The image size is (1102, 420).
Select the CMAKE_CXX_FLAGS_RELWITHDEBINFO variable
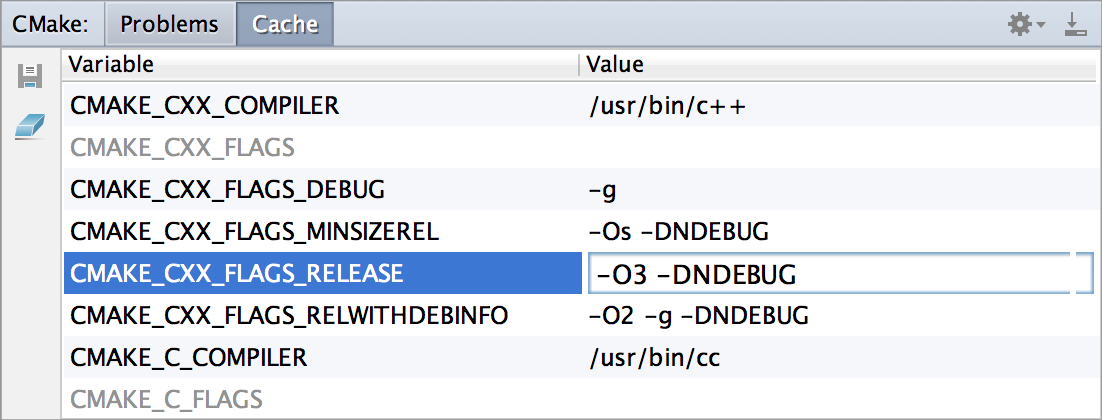click(289, 316)
